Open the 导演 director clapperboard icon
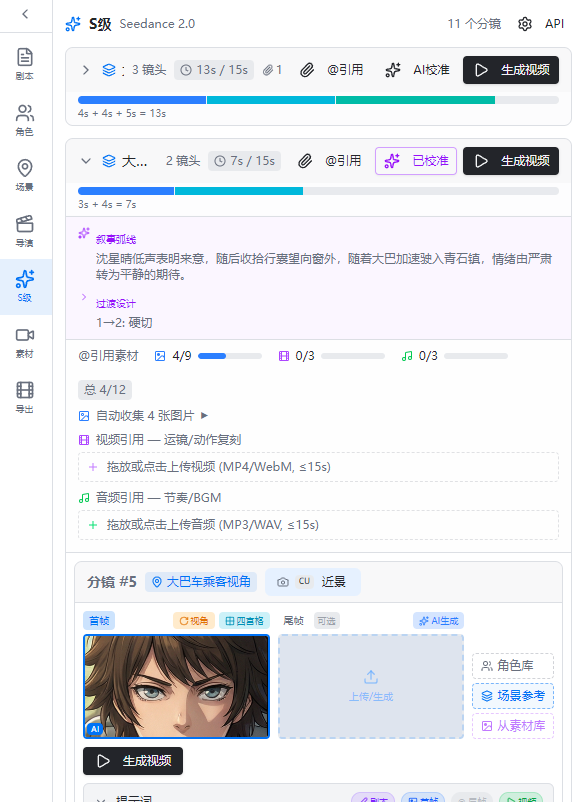 point(25,231)
